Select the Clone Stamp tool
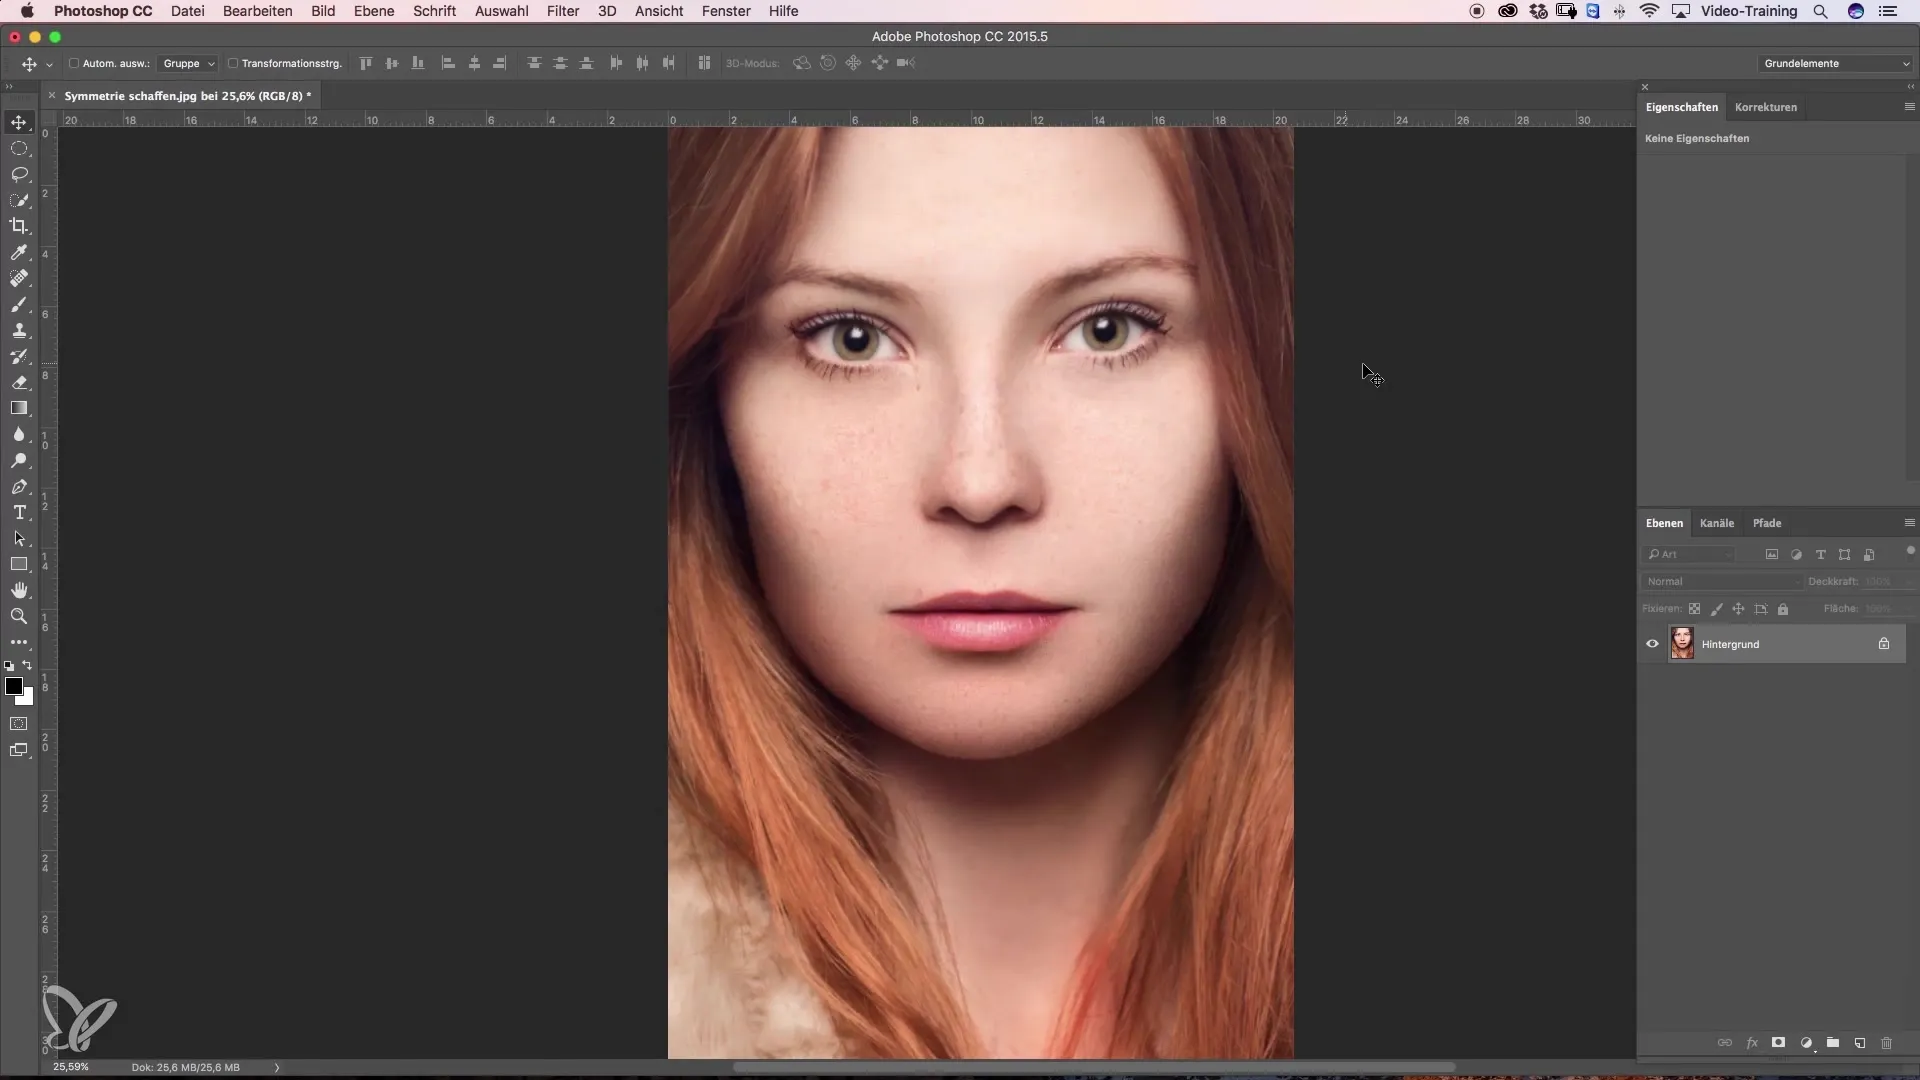Viewport: 1920px width, 1080px height. pos(19,330)
